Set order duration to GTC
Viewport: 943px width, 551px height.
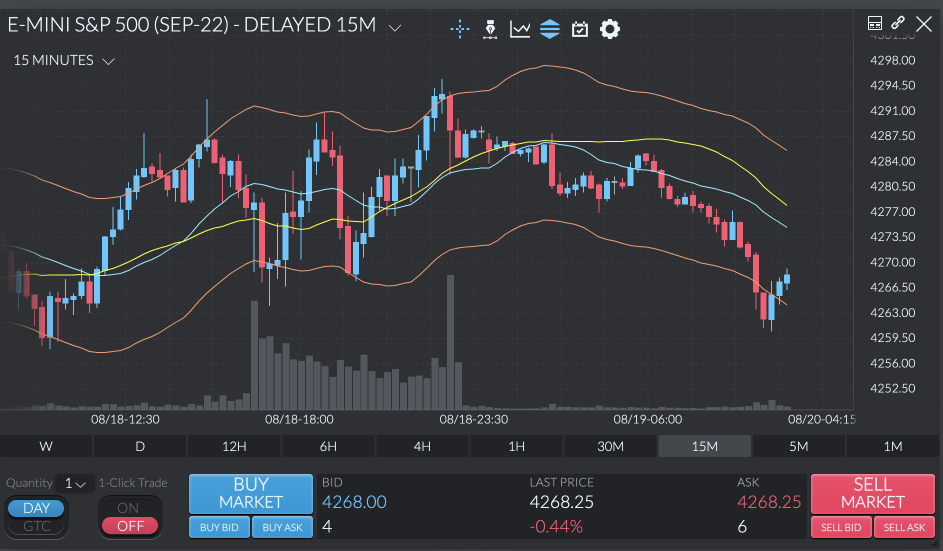(36, 526)
